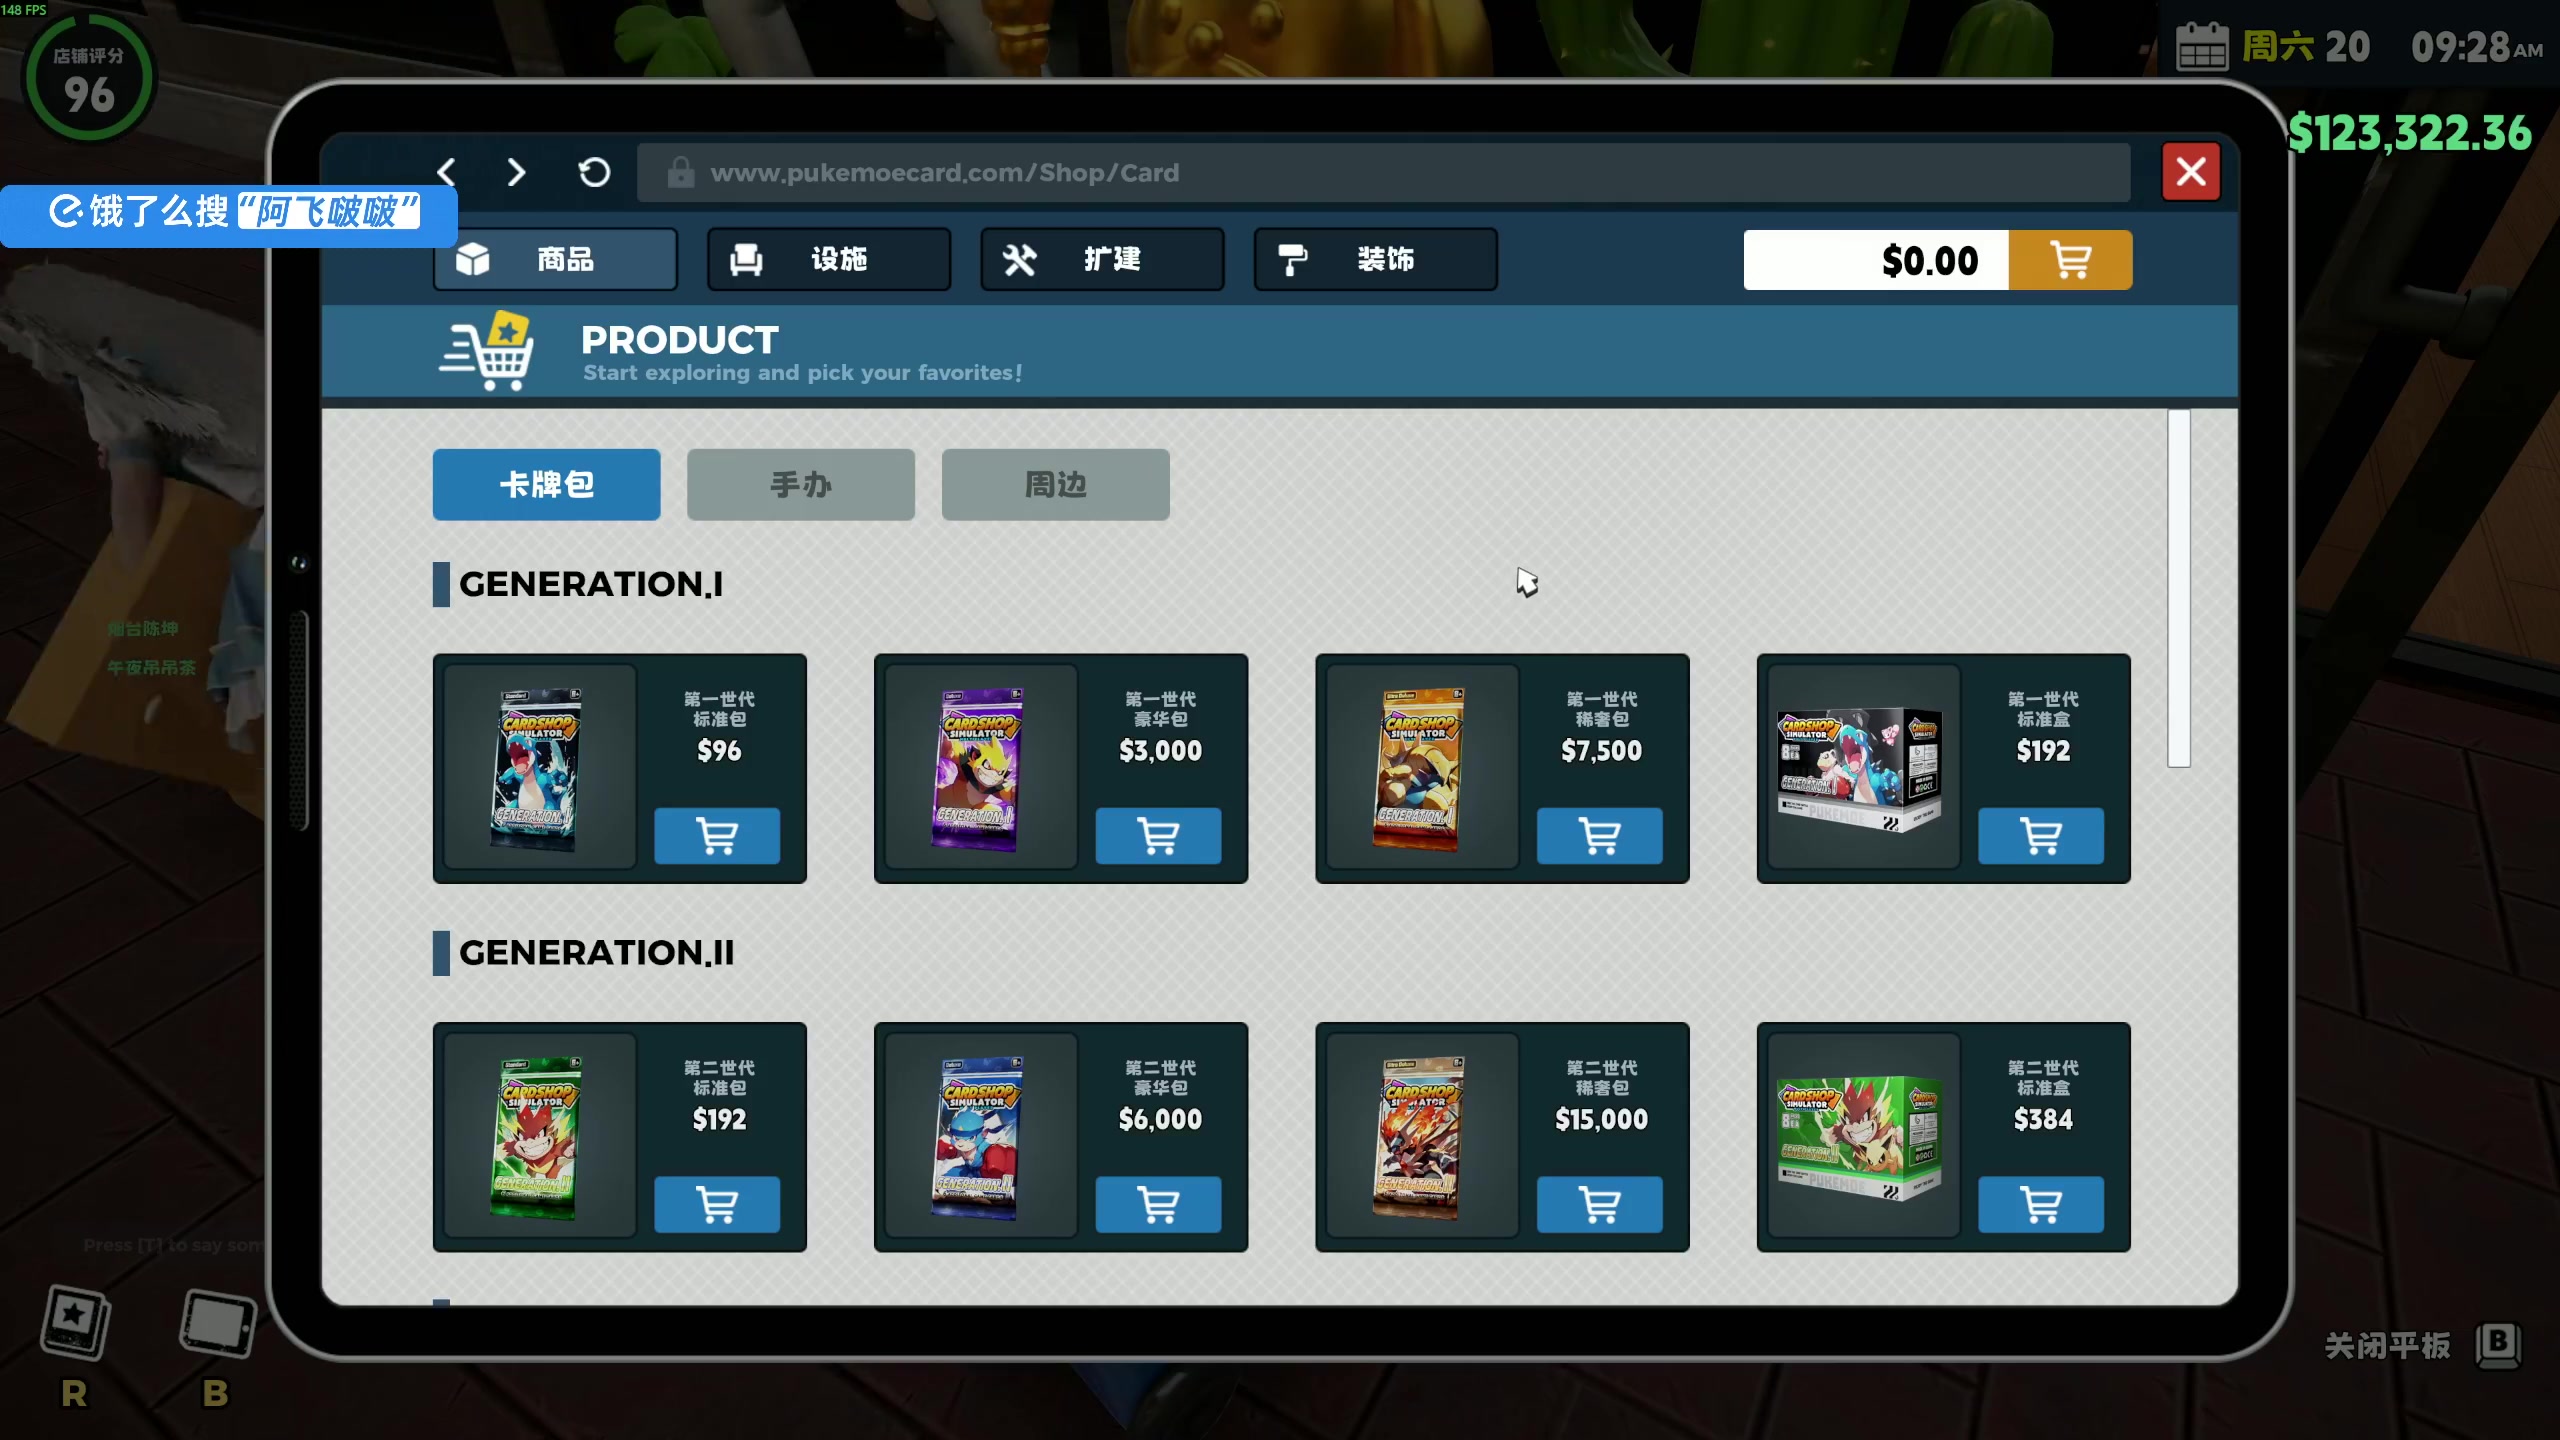Click the PRODUCT shopping cart header icon
This screenshot has width=2560, height=1440.
click(x=487, y=350)
